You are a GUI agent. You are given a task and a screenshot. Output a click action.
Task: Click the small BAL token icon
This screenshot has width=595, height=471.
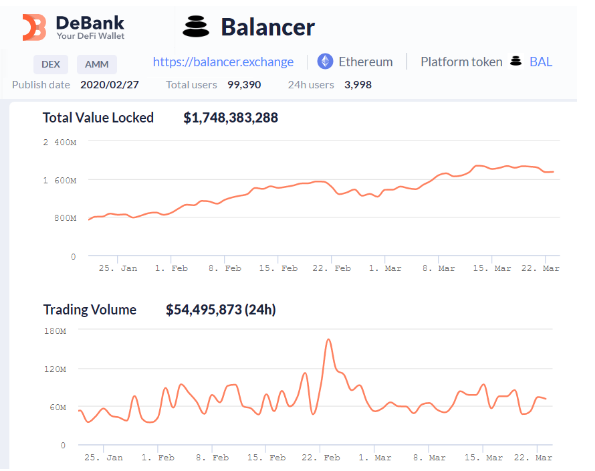point(516,61)
